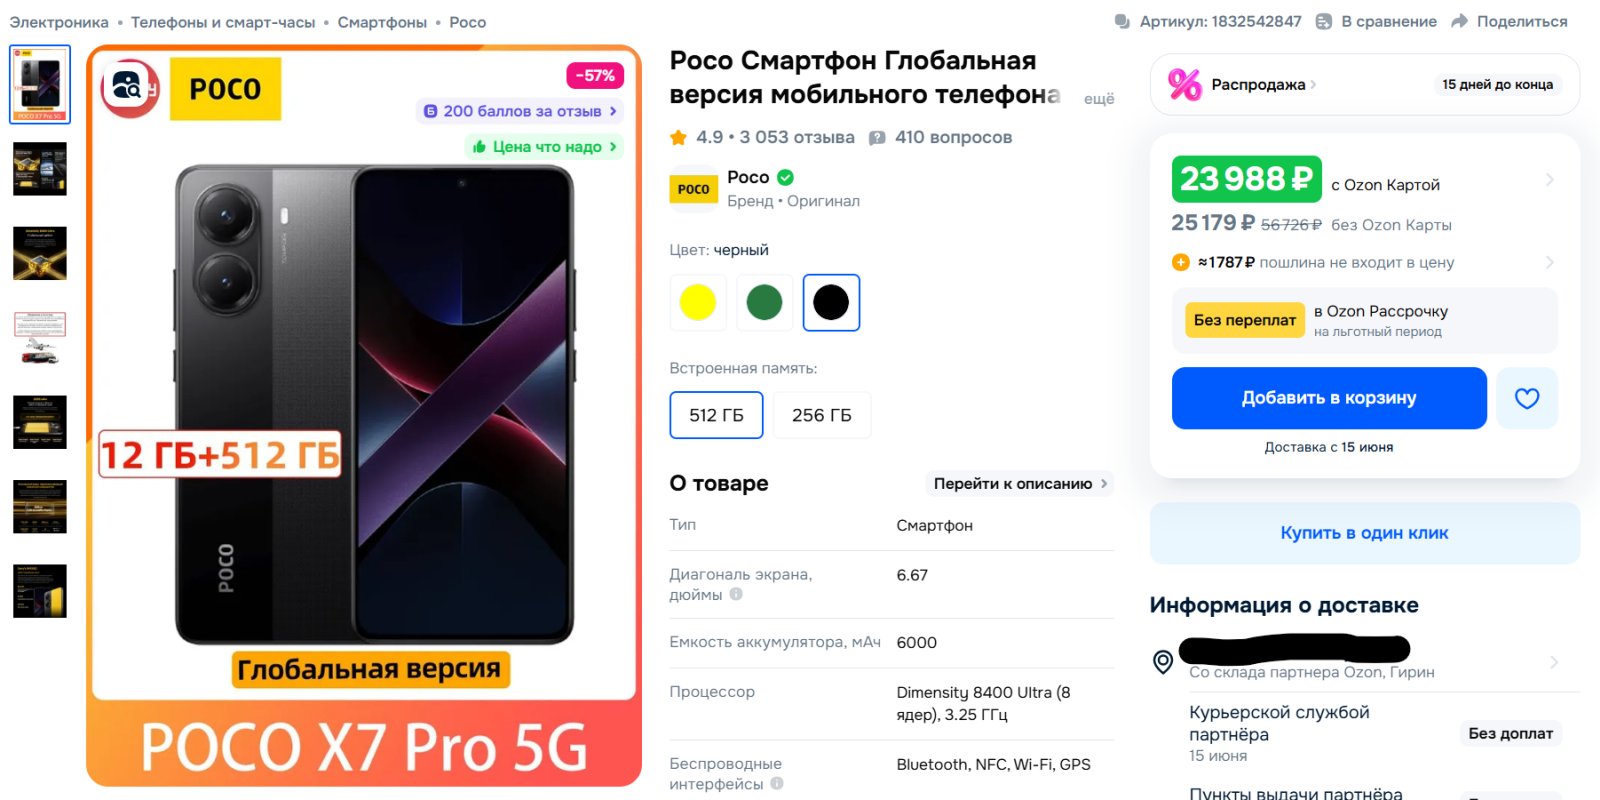Open the Смартфоны breadcrumb
The height and width of the screenshot is (800, 1600).
tap(382, 22)
